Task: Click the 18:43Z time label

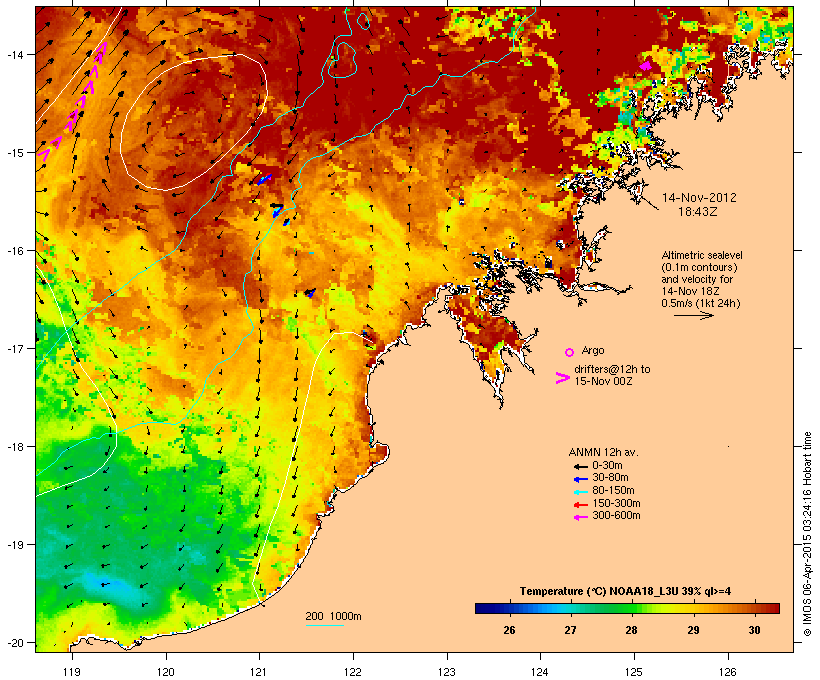Action: [x=698, y=212]
